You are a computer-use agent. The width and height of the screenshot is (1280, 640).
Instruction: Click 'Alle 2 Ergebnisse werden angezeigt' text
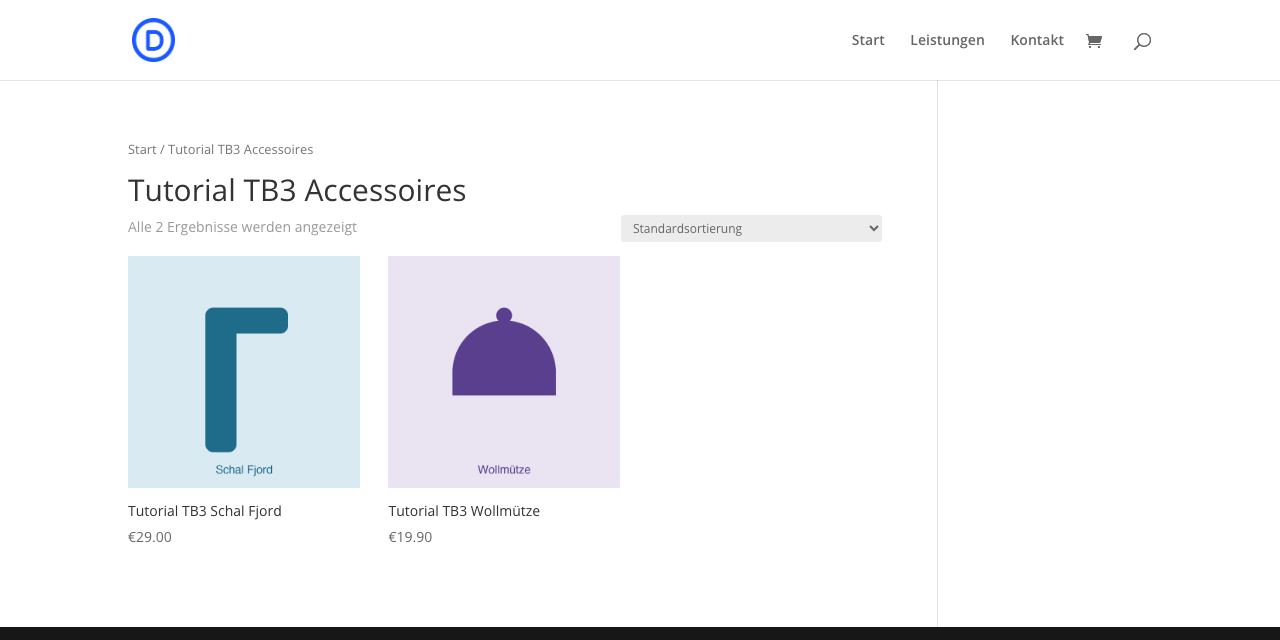(x=242, y=227)
